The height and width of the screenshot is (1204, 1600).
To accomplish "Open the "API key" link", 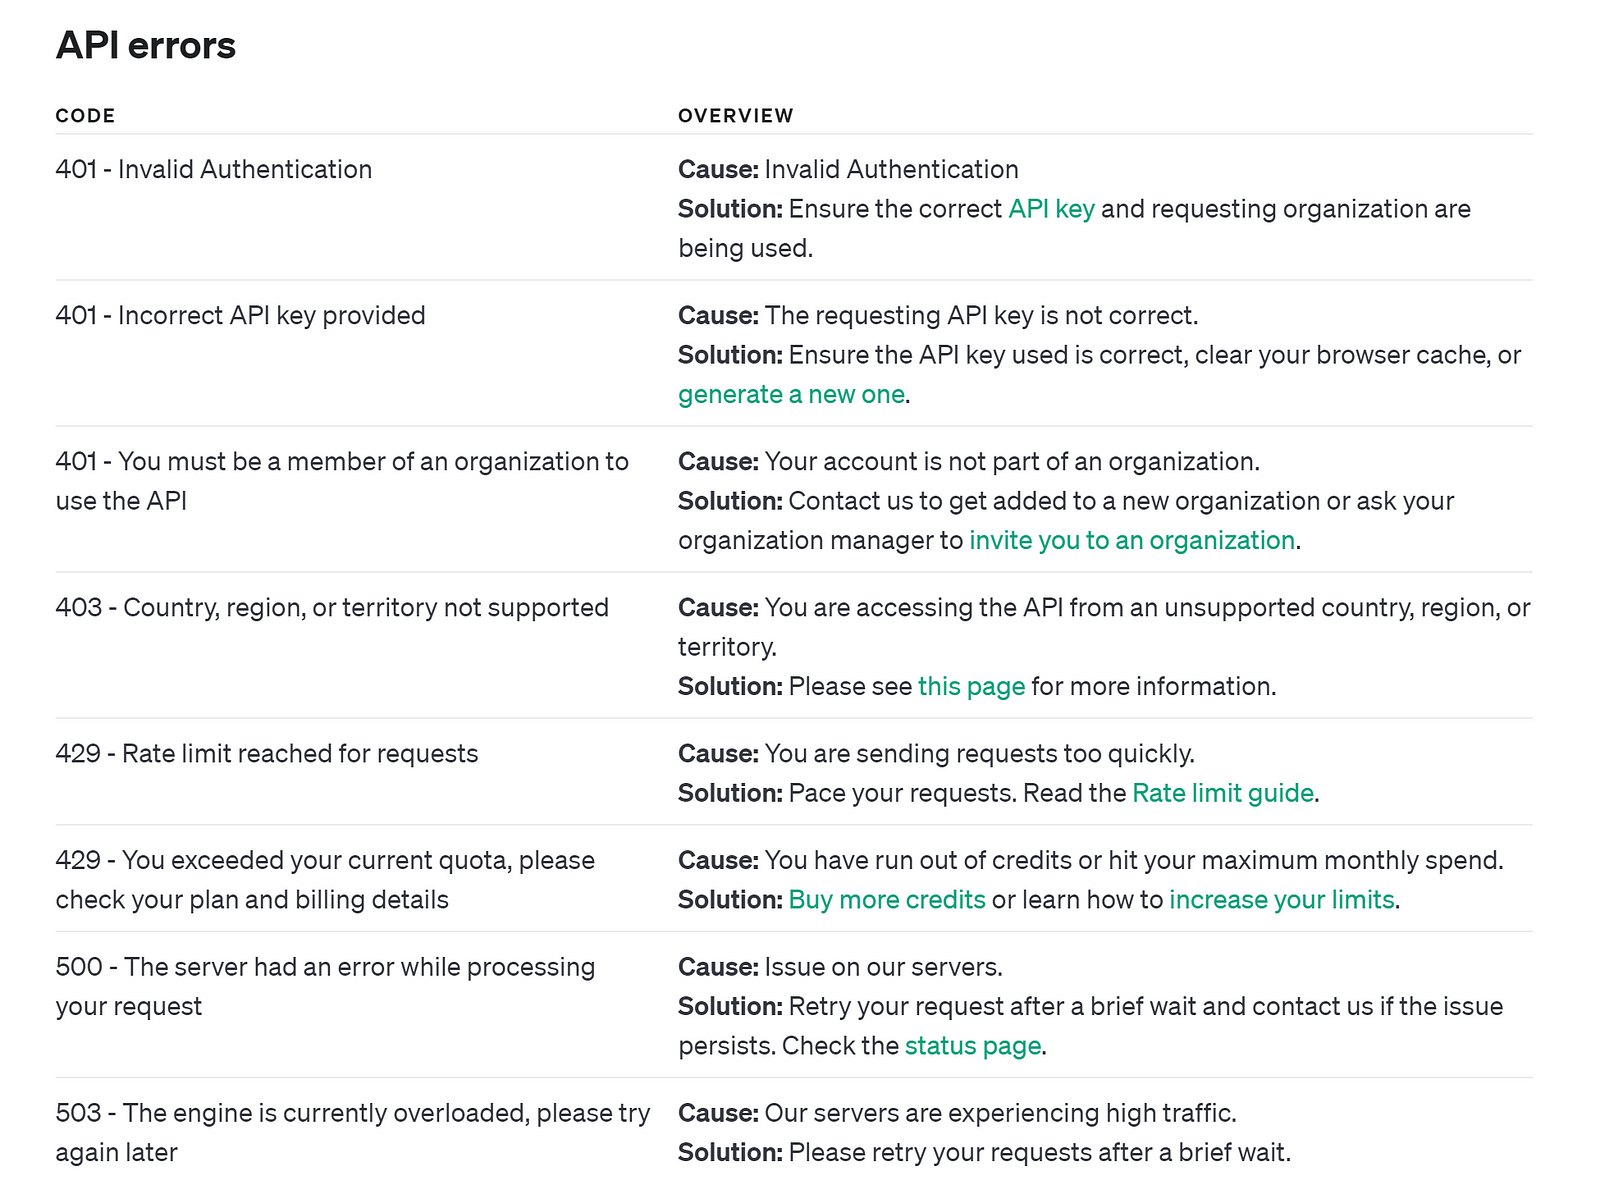I will 1051,209.
